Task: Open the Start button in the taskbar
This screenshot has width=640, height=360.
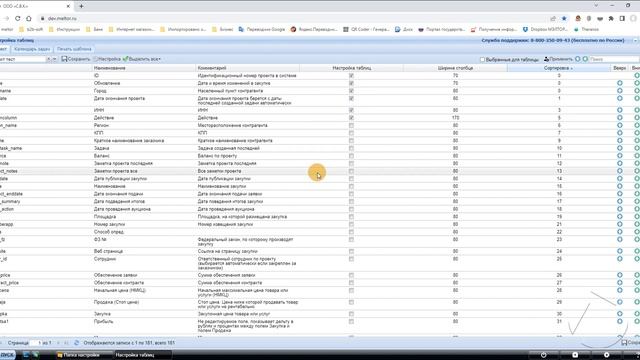Action: (7, 355)
